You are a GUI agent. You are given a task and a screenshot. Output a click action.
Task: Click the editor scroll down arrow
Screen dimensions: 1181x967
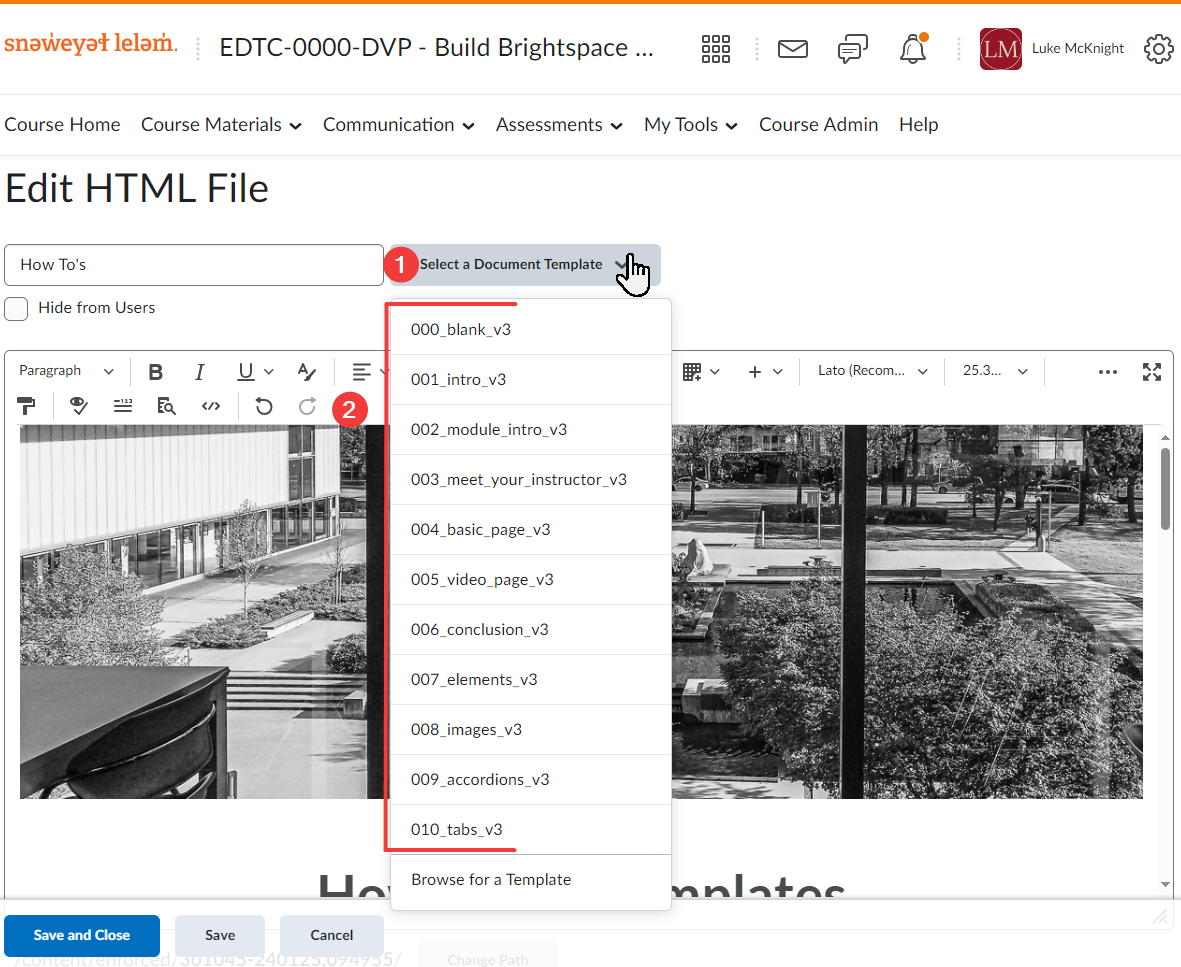1165,885
